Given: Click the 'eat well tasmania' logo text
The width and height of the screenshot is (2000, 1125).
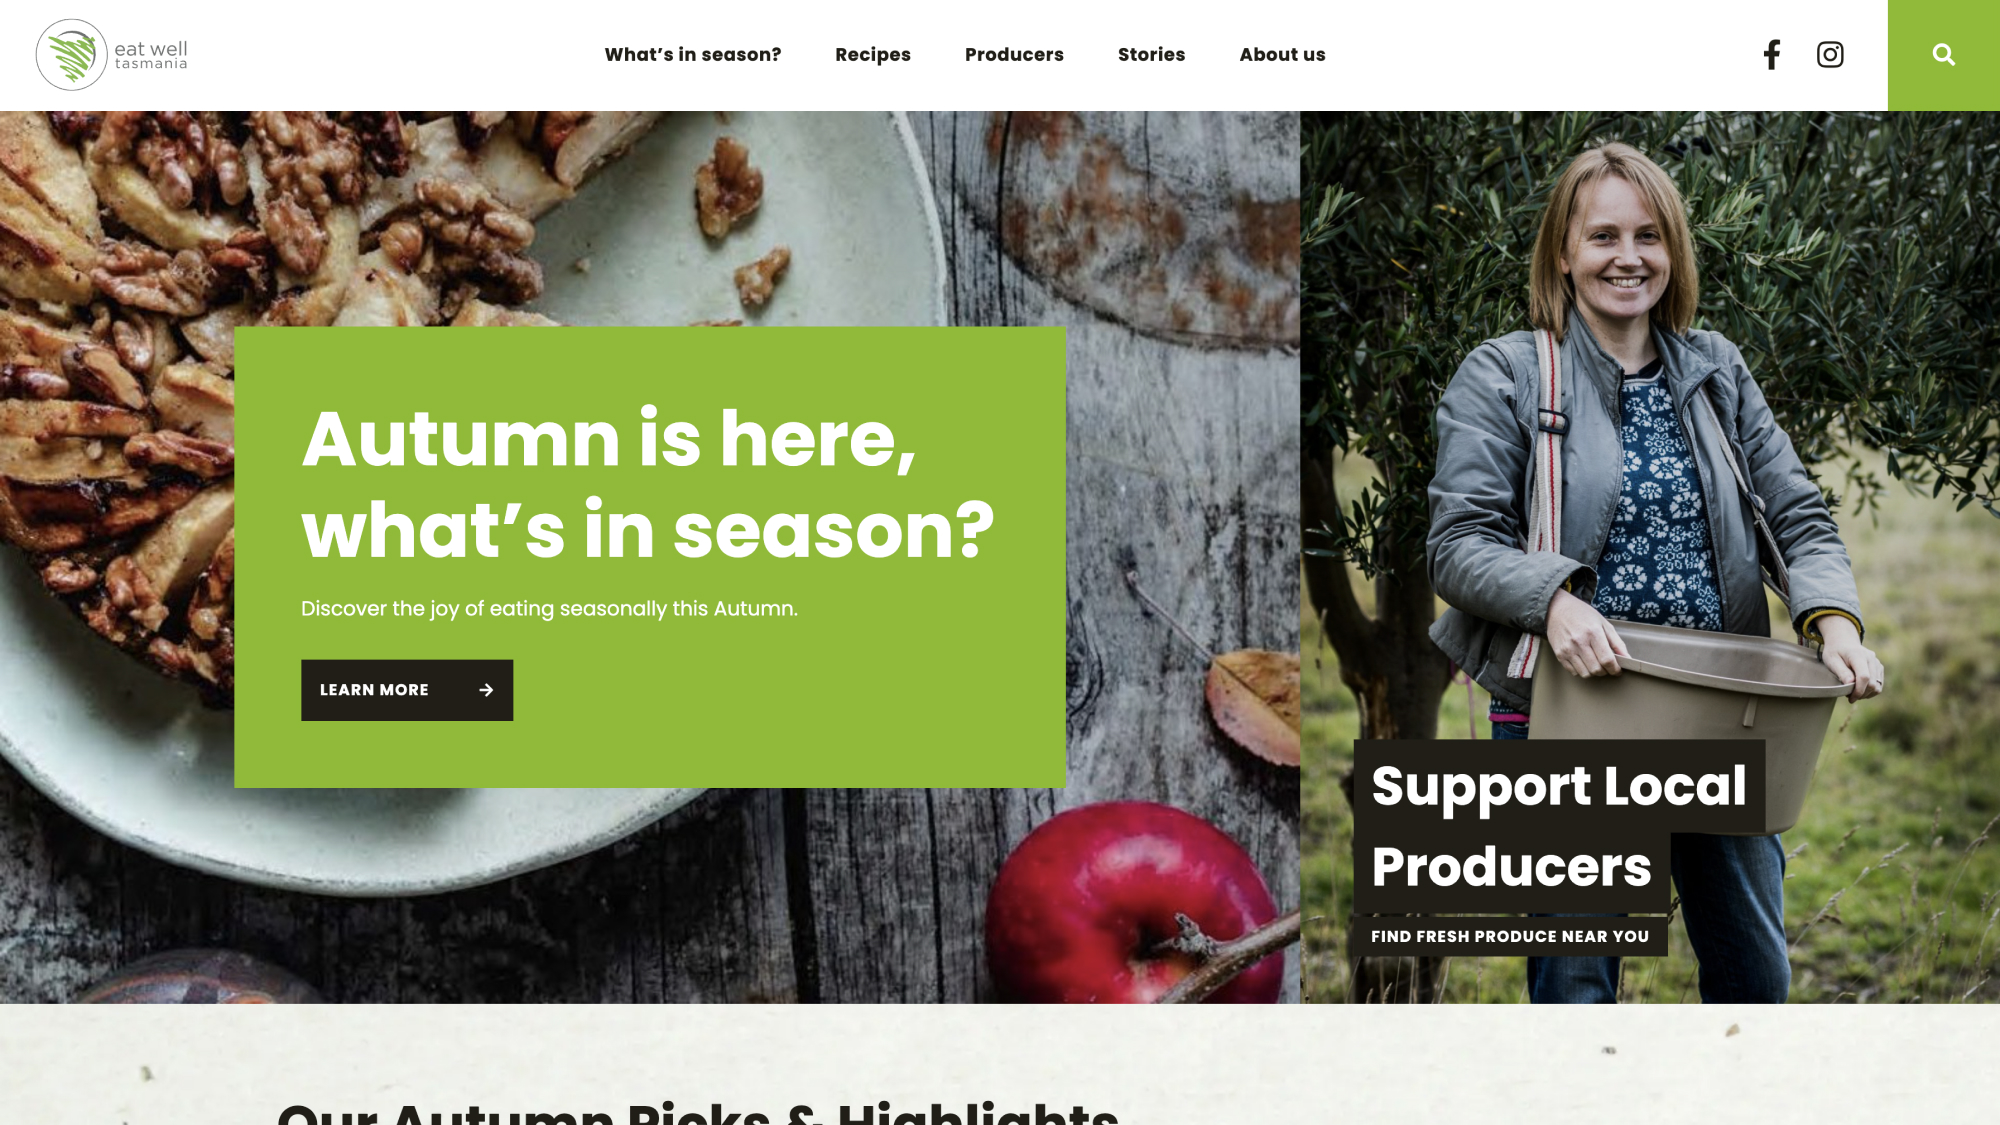Looking at the screenshot, I should (151, 55).
